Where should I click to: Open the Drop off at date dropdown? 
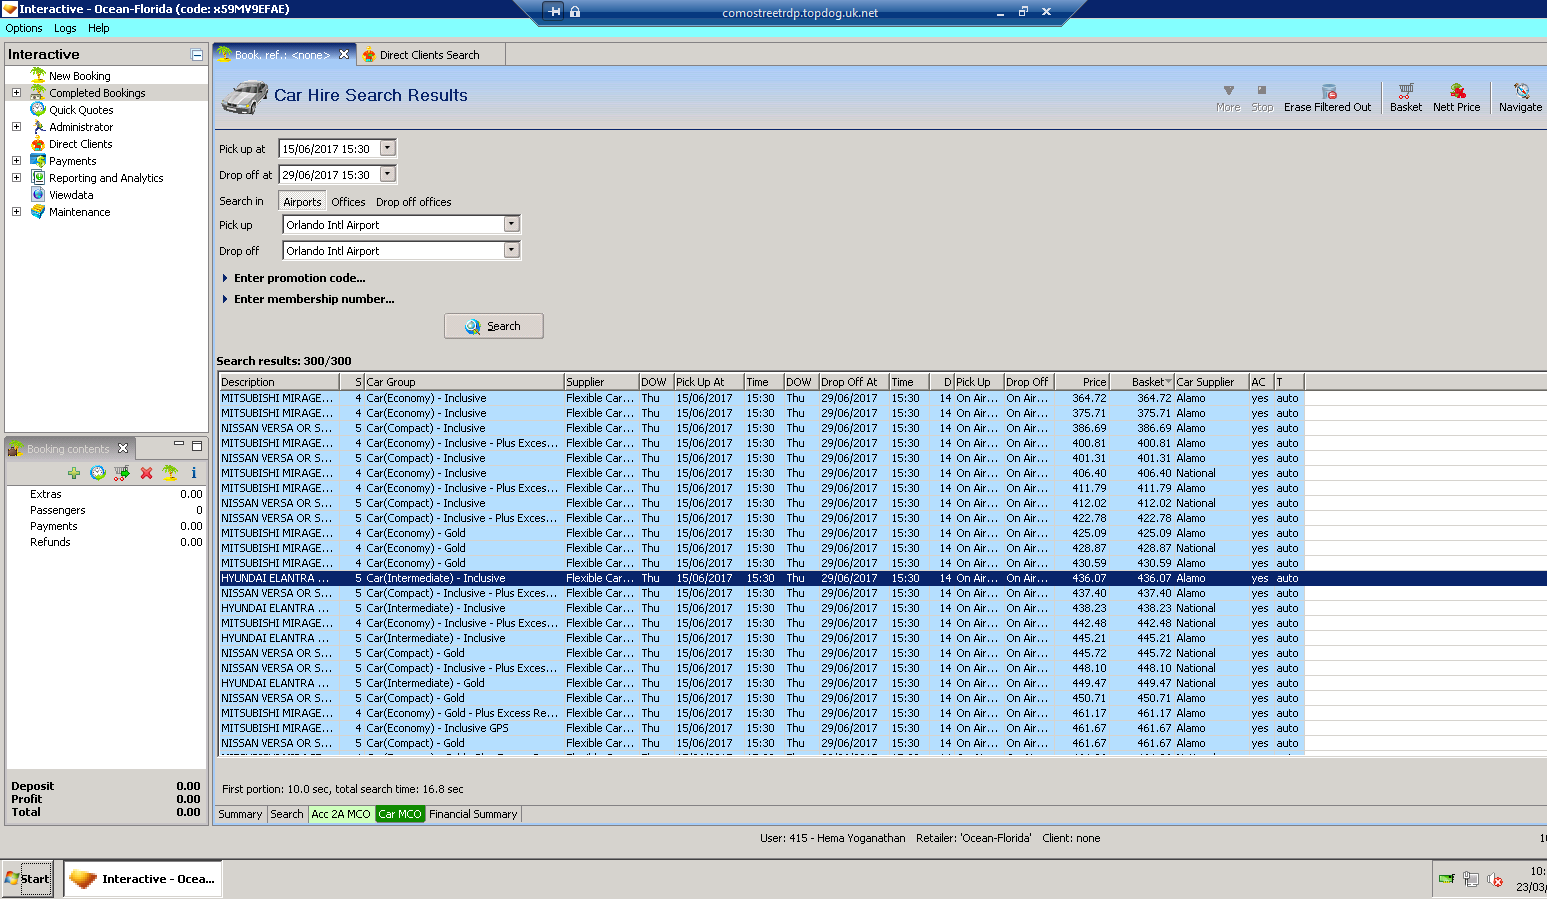click(x=388, y=174)
